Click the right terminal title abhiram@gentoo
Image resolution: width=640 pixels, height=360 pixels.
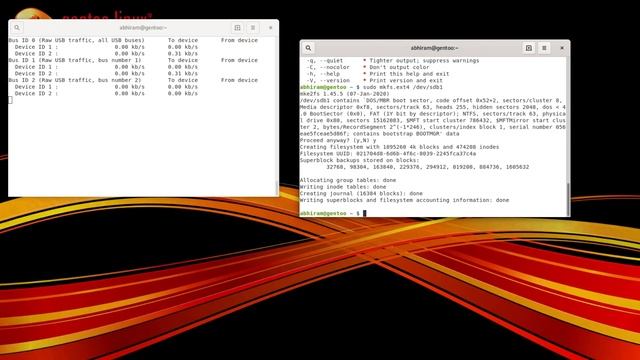(x=434, y=48)
